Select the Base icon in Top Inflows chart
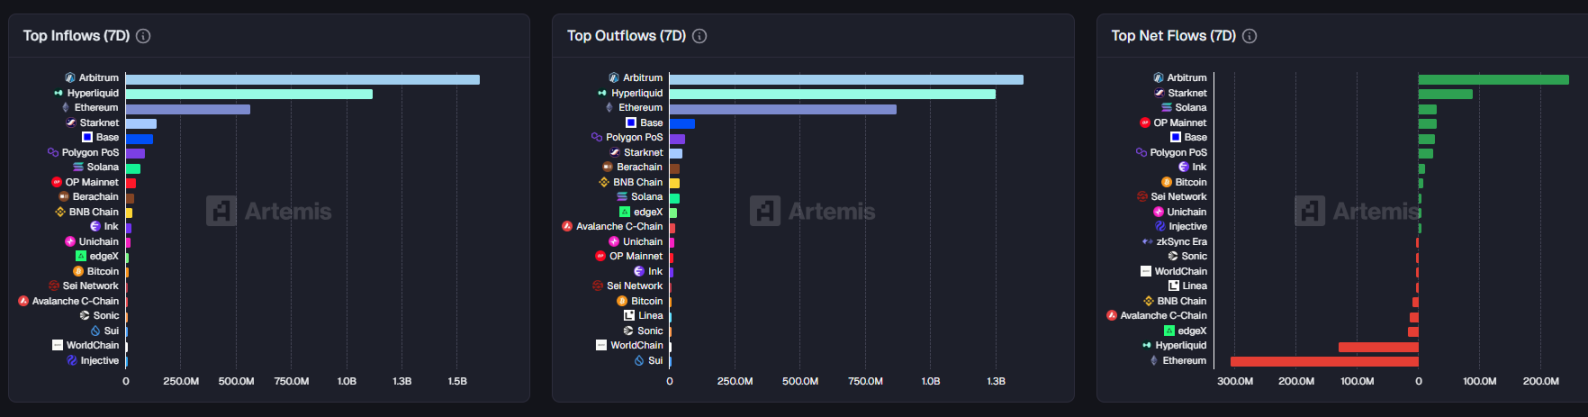The height and width of the screenshot is (417, 1588). [x=87, y=137]
